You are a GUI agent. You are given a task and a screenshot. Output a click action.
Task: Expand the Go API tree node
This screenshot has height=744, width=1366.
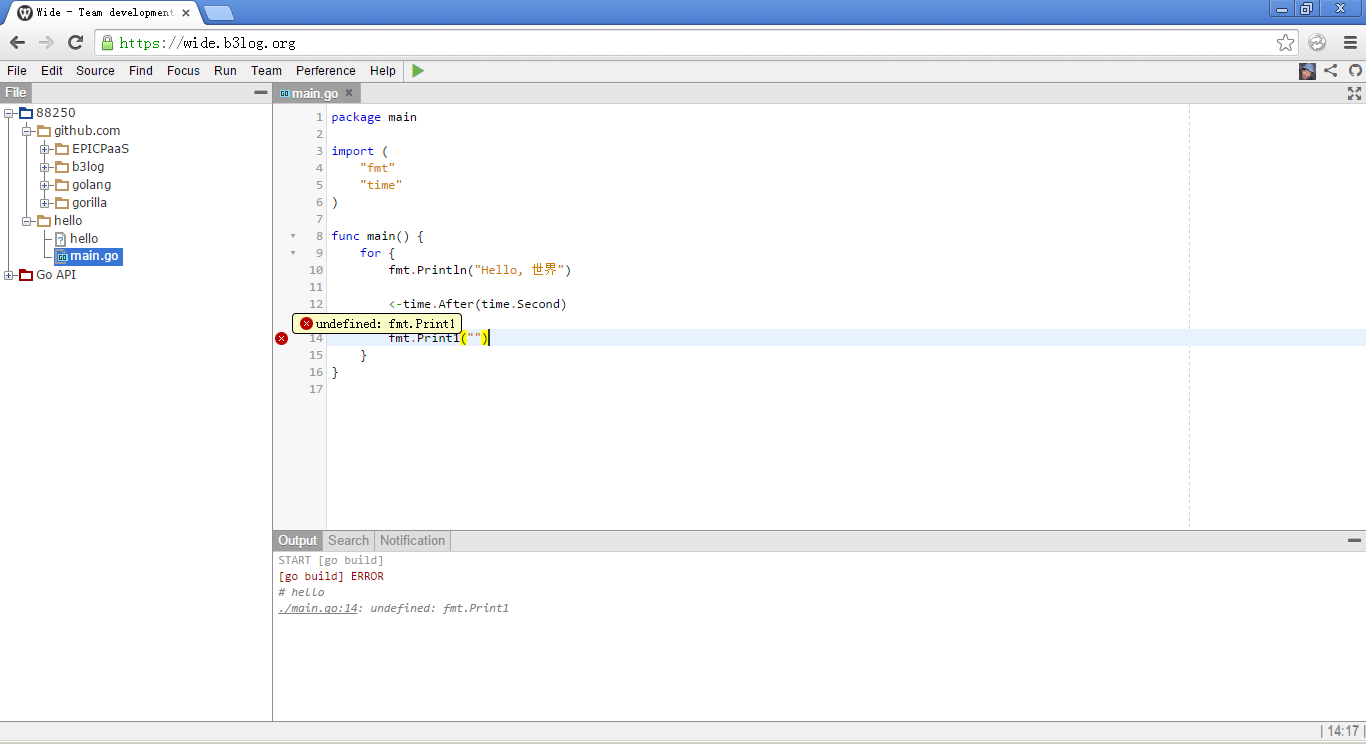9,275
